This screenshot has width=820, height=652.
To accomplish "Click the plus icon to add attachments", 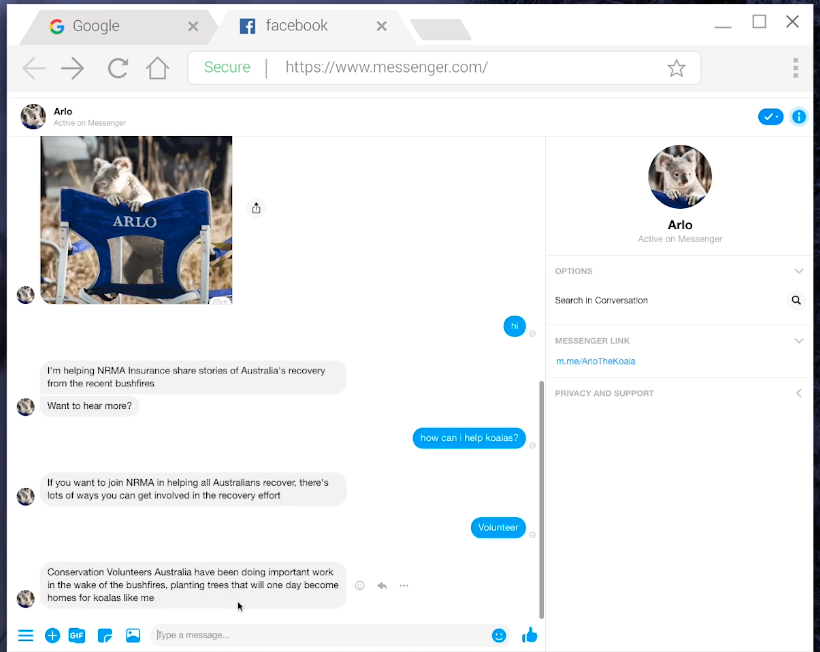I will 52,635.
